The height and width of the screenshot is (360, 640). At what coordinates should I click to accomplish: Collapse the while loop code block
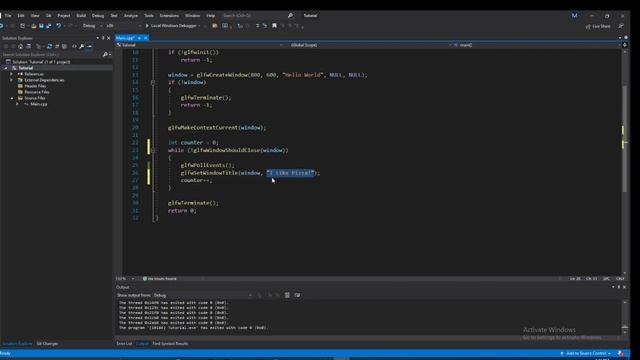coord(153,150)
